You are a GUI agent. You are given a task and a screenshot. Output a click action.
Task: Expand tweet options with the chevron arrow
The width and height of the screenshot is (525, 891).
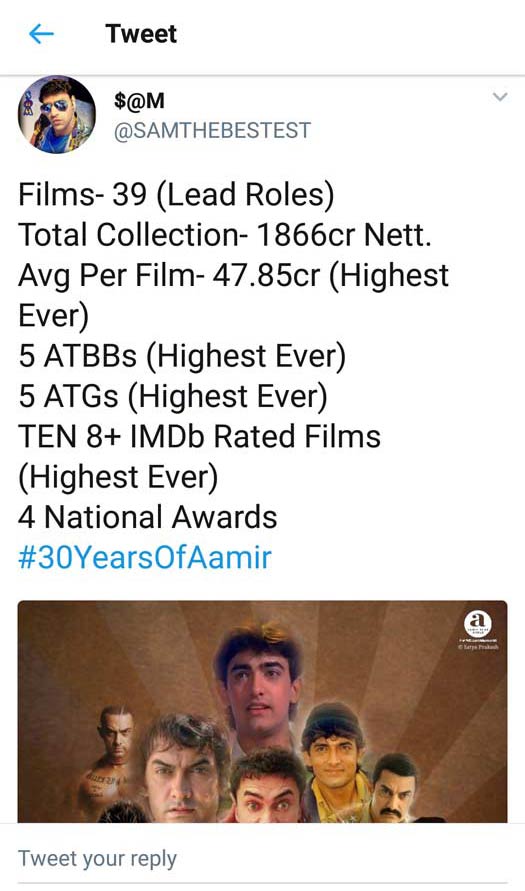[x=499, y=97]
